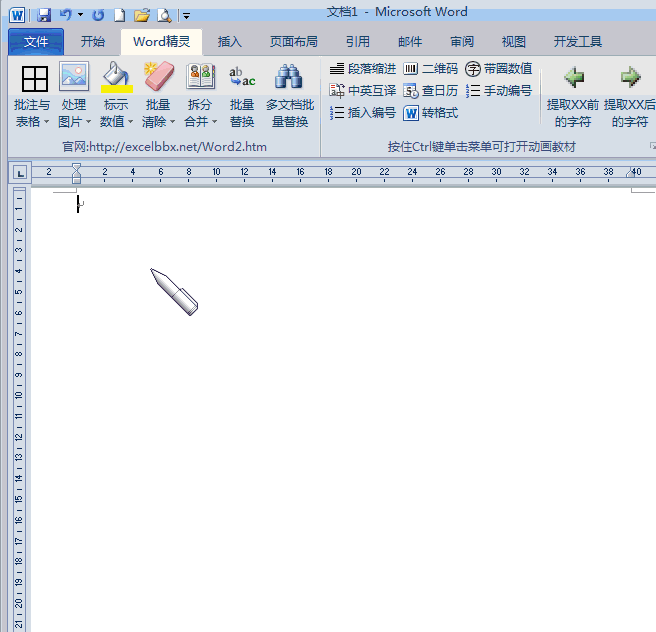656x632 pixels.
Task: Open the 文件 tab
Action: [x=36, y=42]
